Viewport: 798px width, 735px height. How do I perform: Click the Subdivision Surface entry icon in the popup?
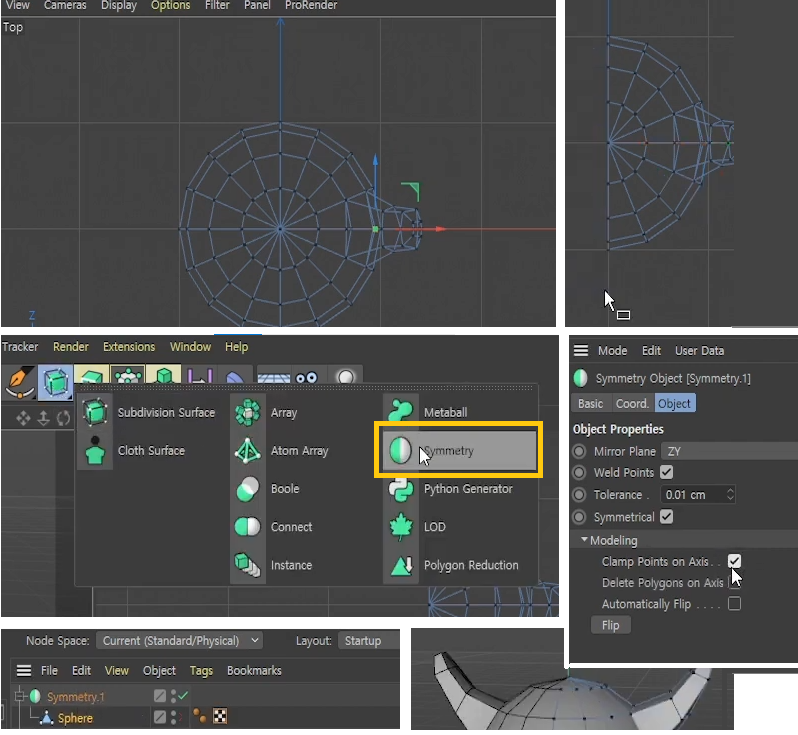(x=95, y=412)
